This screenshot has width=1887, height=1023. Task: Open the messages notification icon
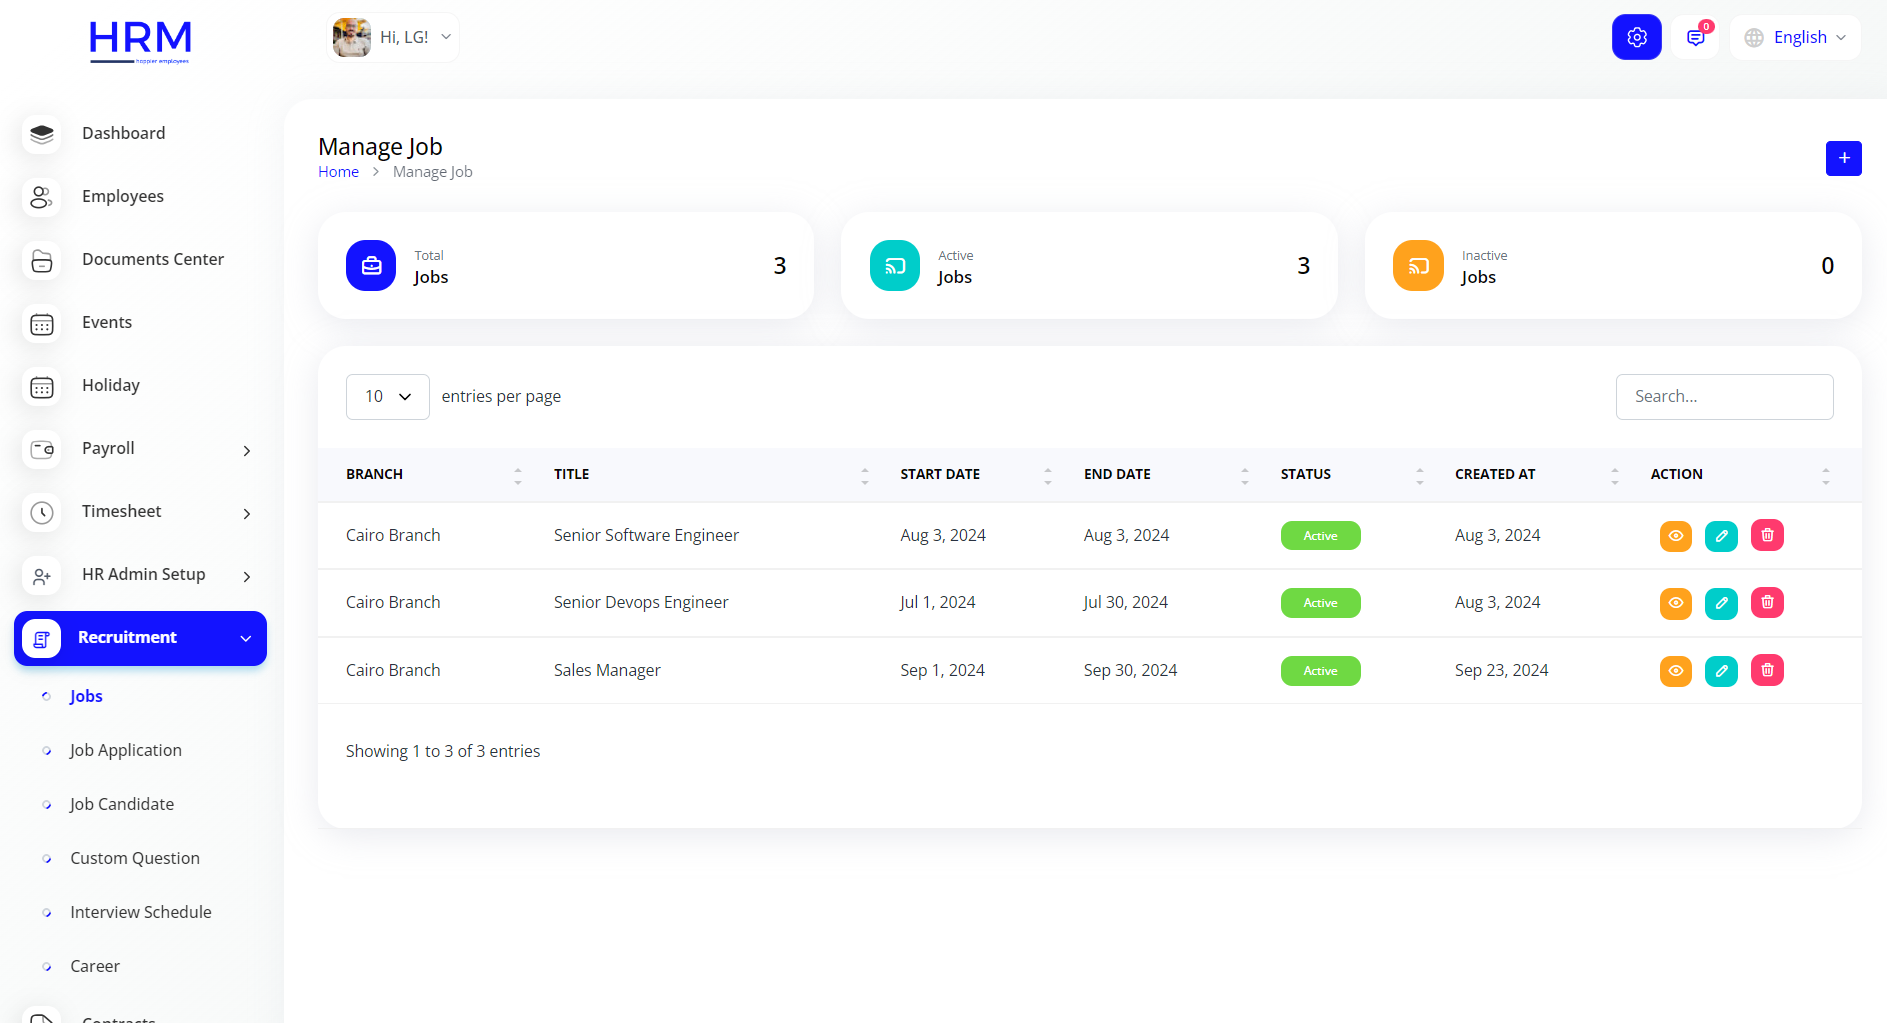pos(1695,37)
